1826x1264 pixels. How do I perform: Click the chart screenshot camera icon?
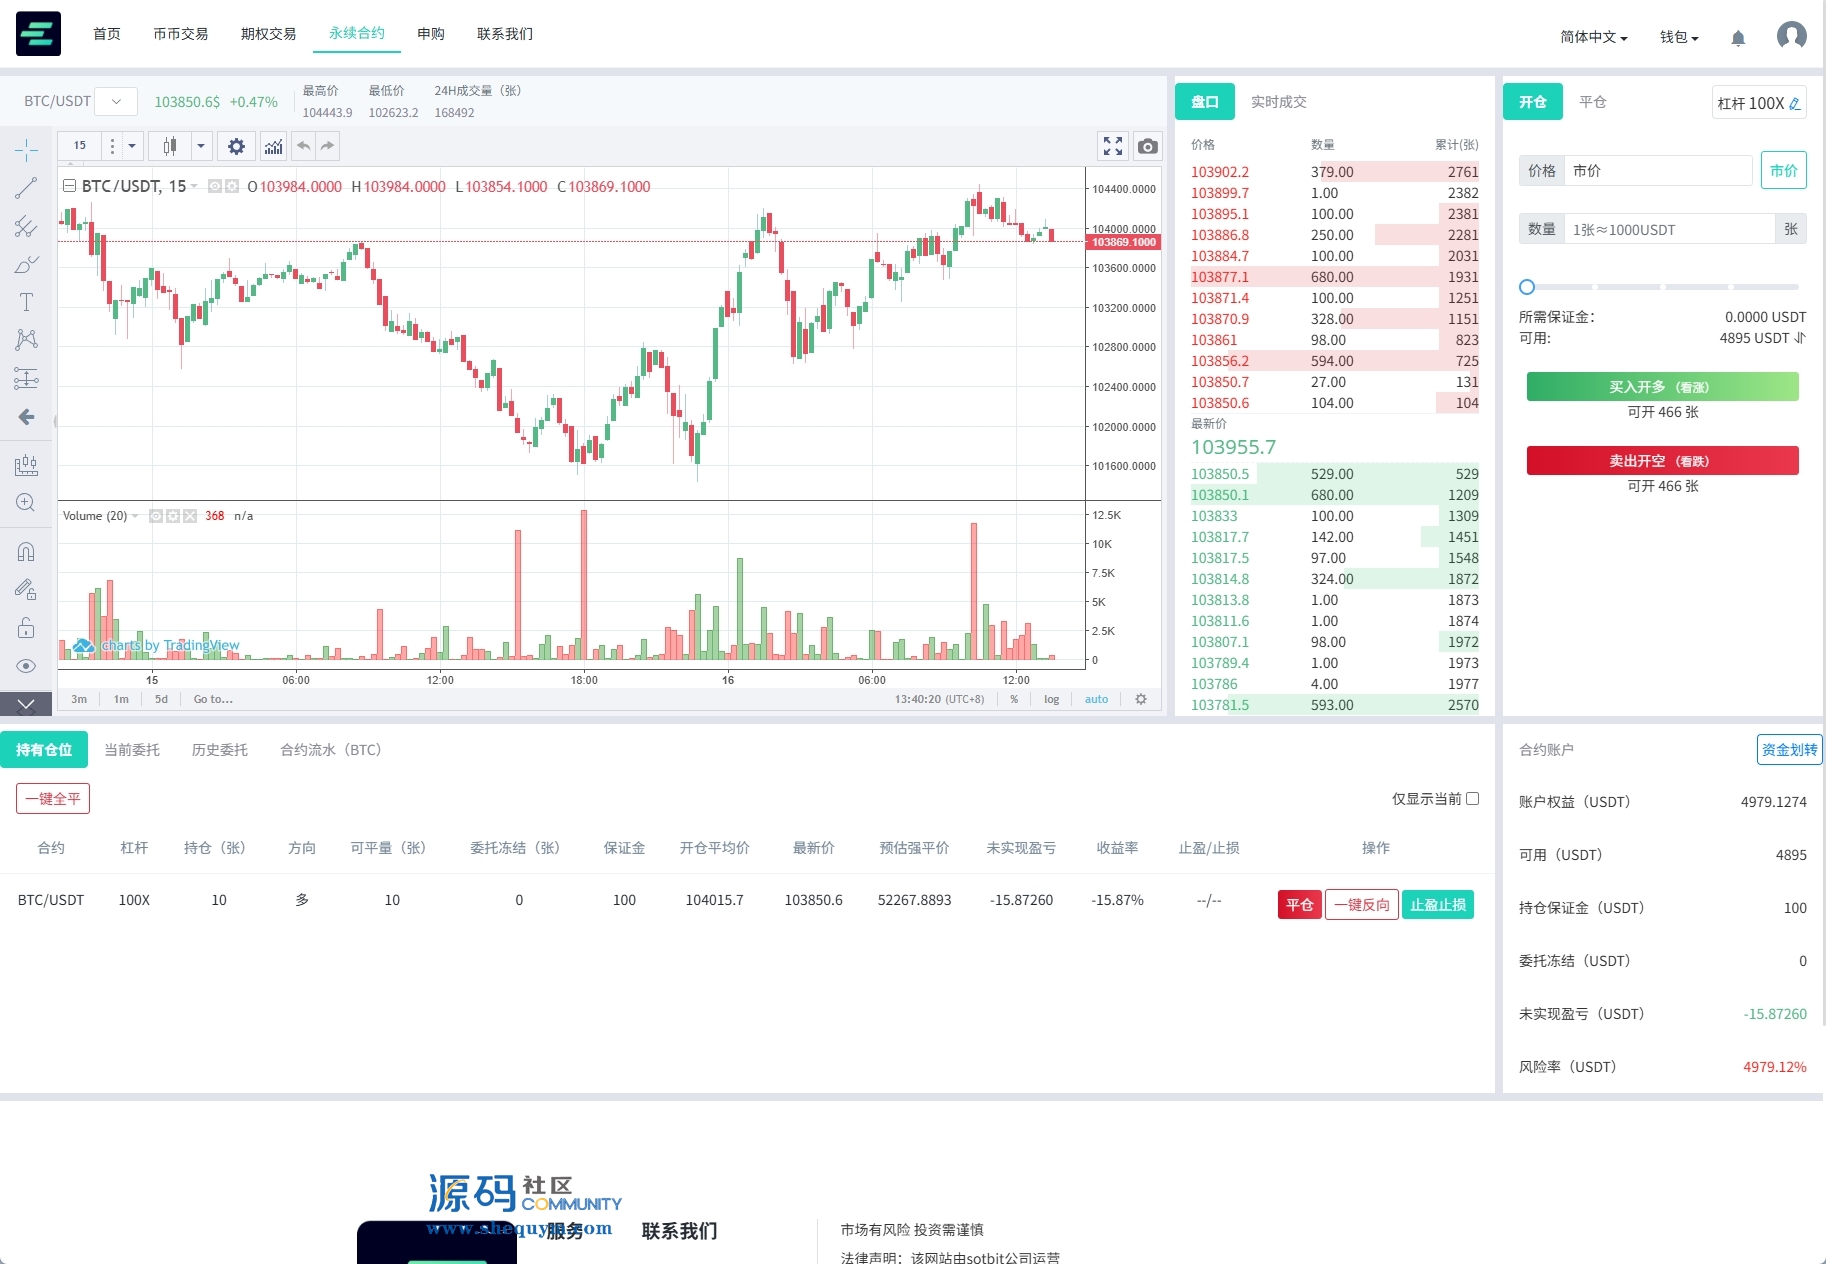(1148, 147)
